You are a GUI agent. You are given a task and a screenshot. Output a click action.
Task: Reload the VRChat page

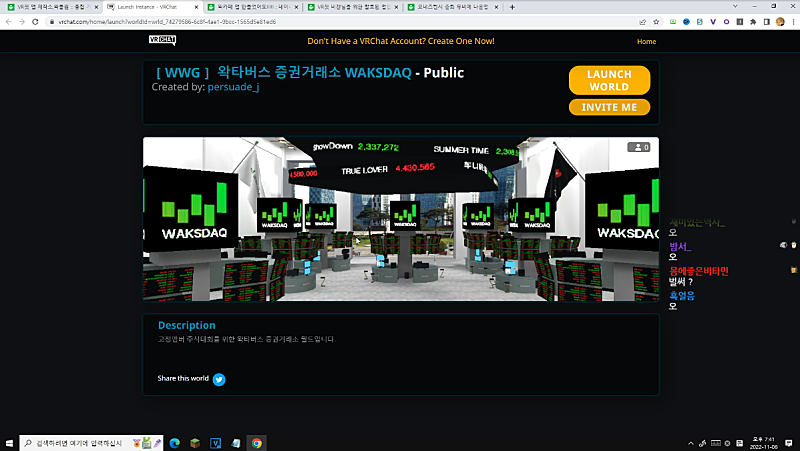point(35,22)
